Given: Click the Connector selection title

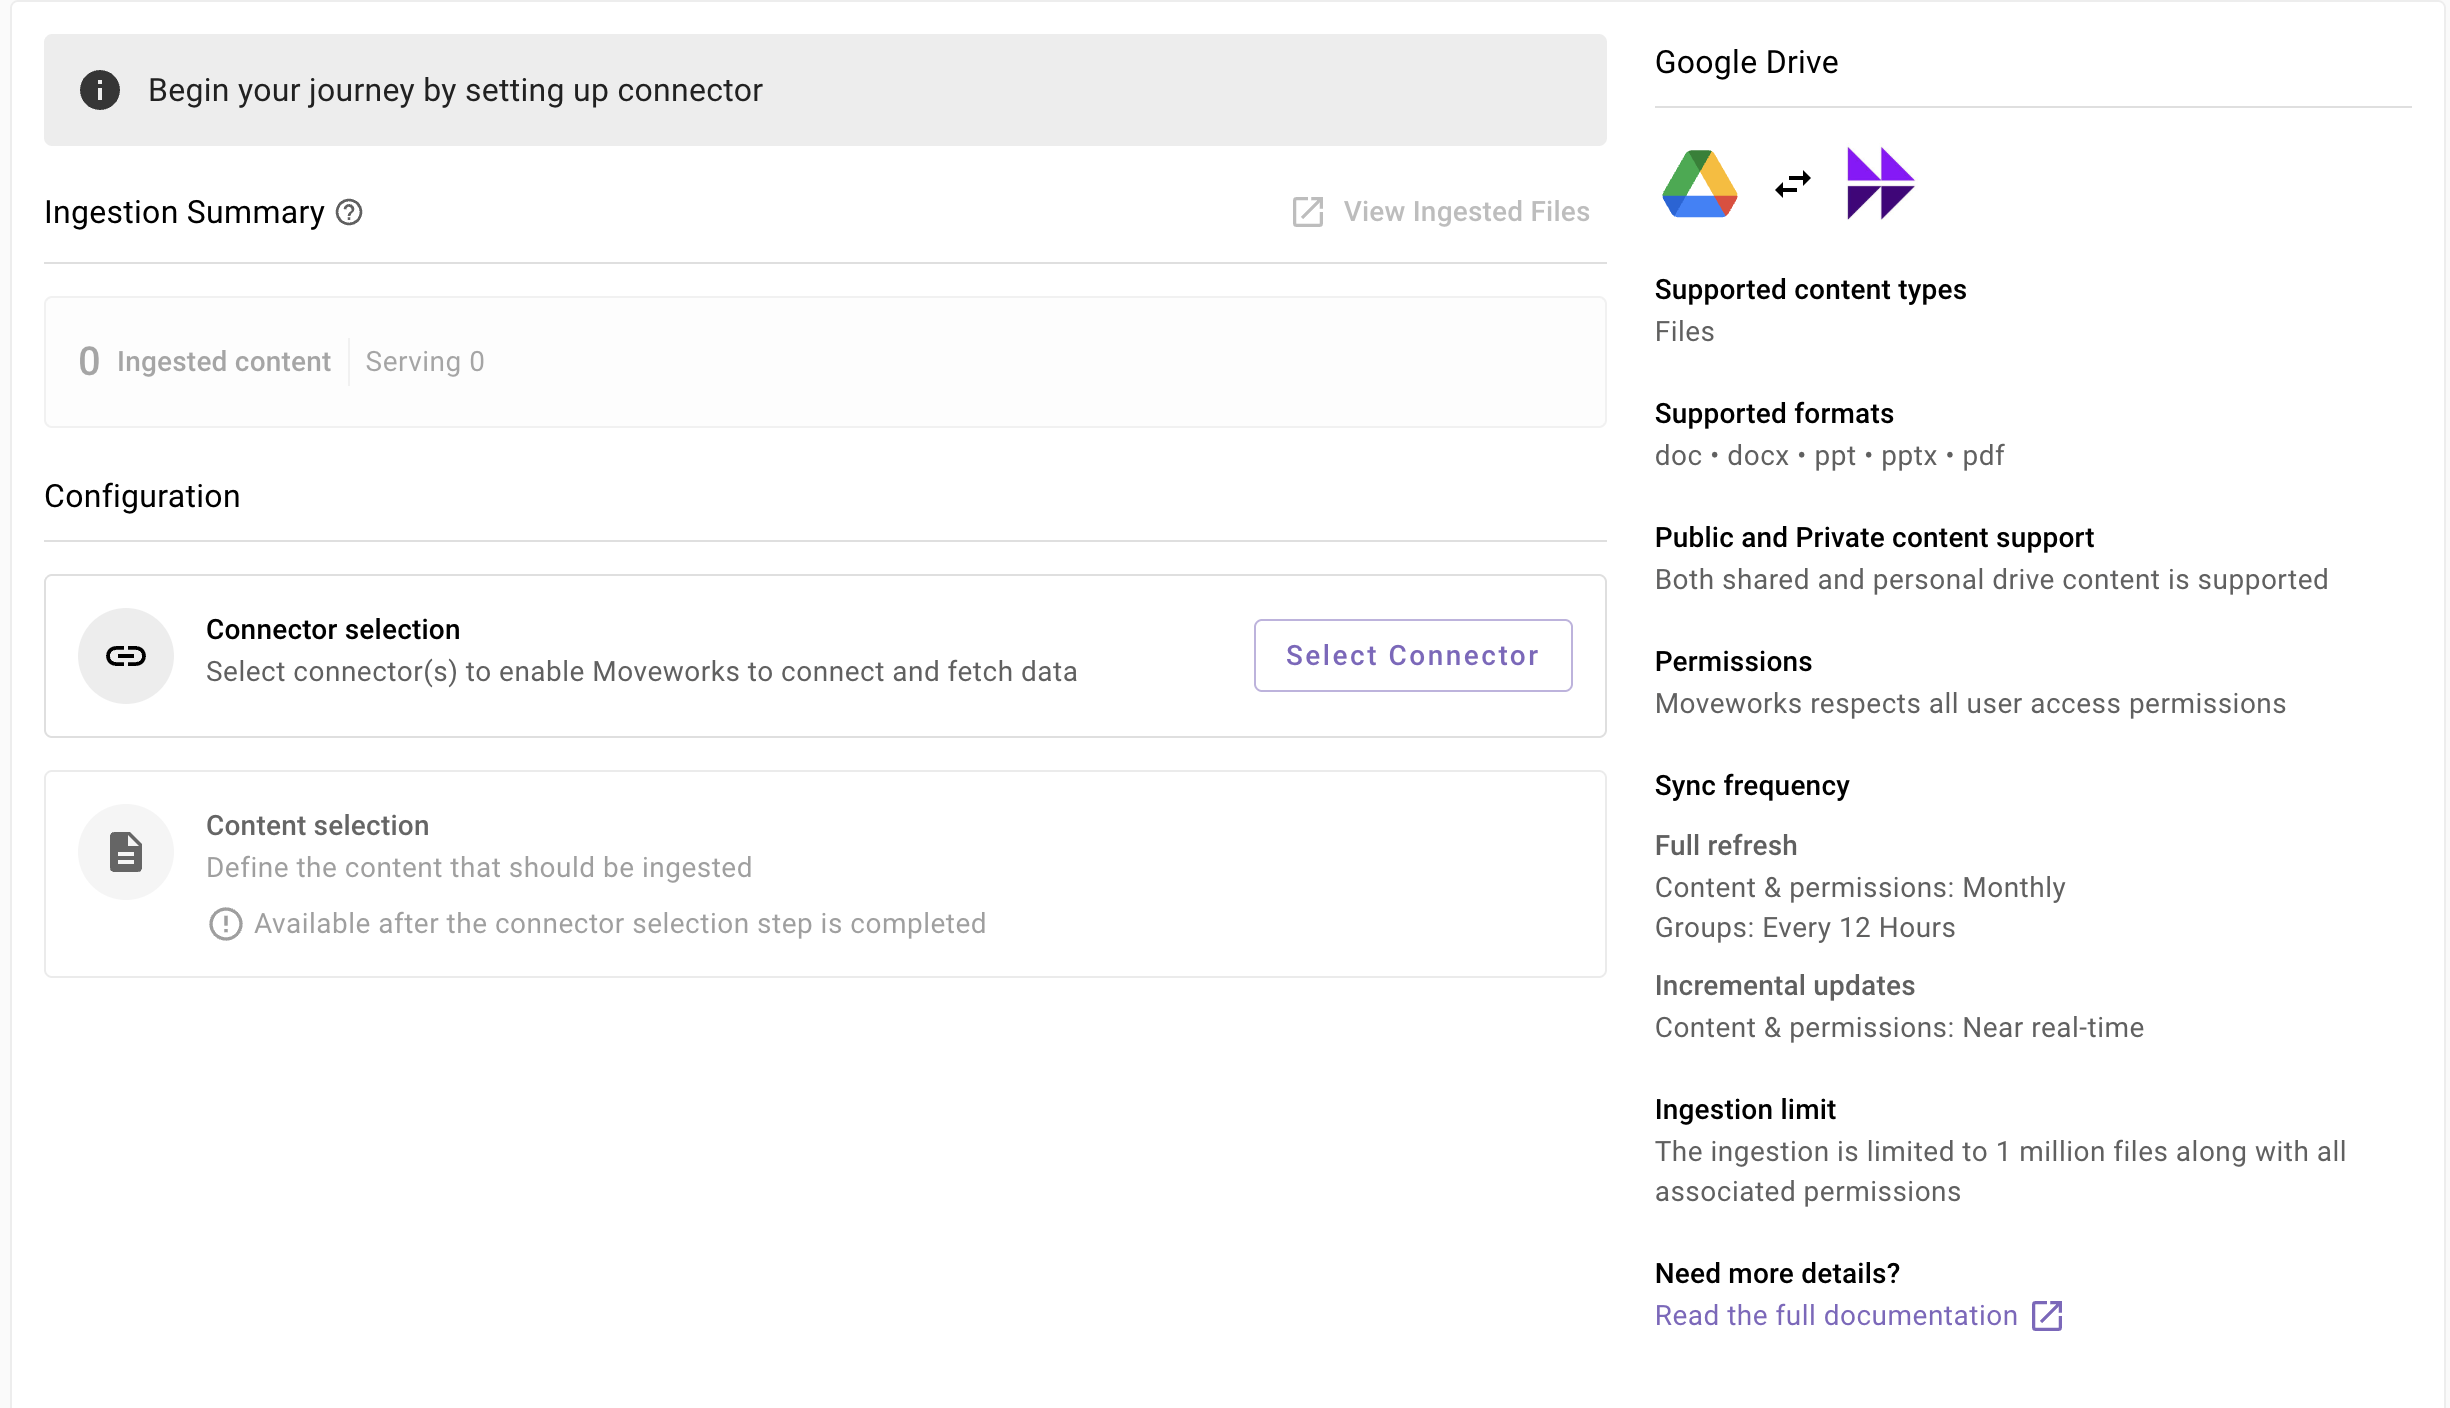Looking at the screenshot, I should click(333, 630).
